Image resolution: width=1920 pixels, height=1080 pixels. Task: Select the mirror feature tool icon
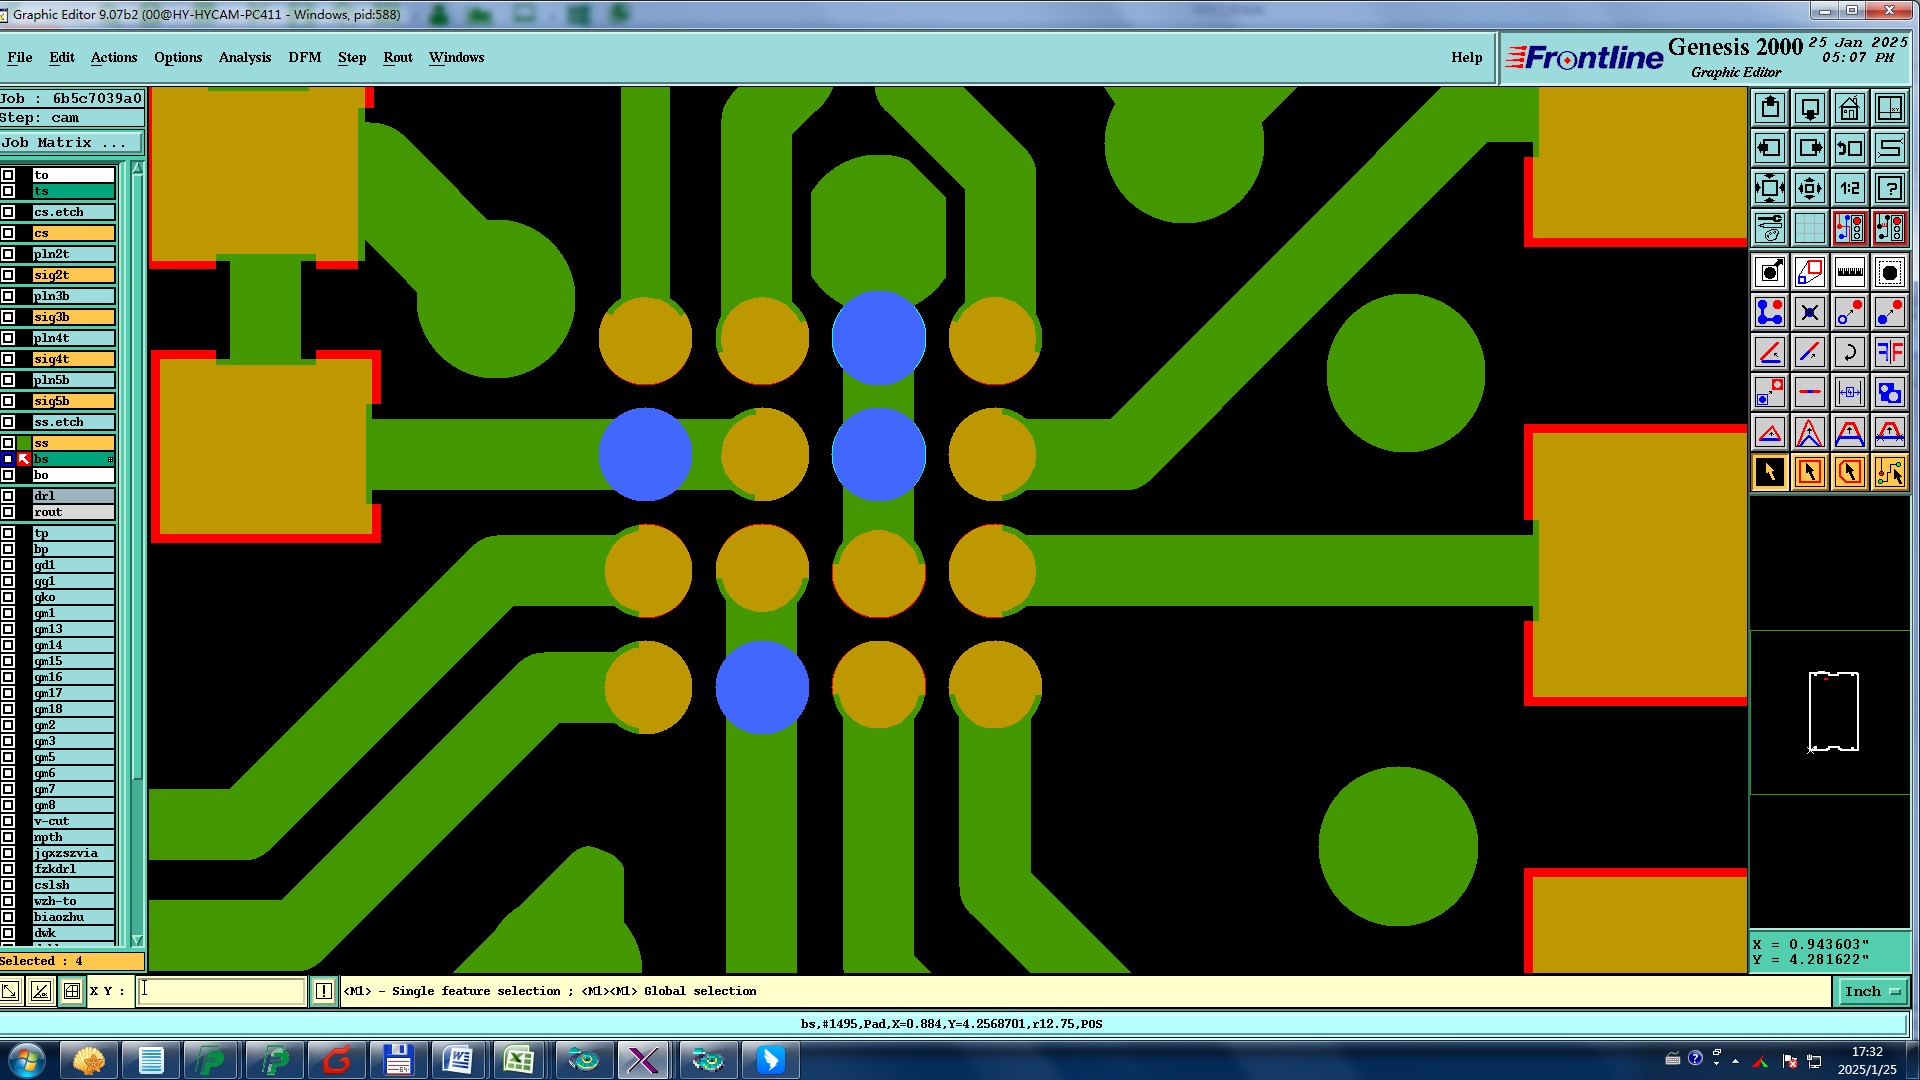coord(1889,352)
